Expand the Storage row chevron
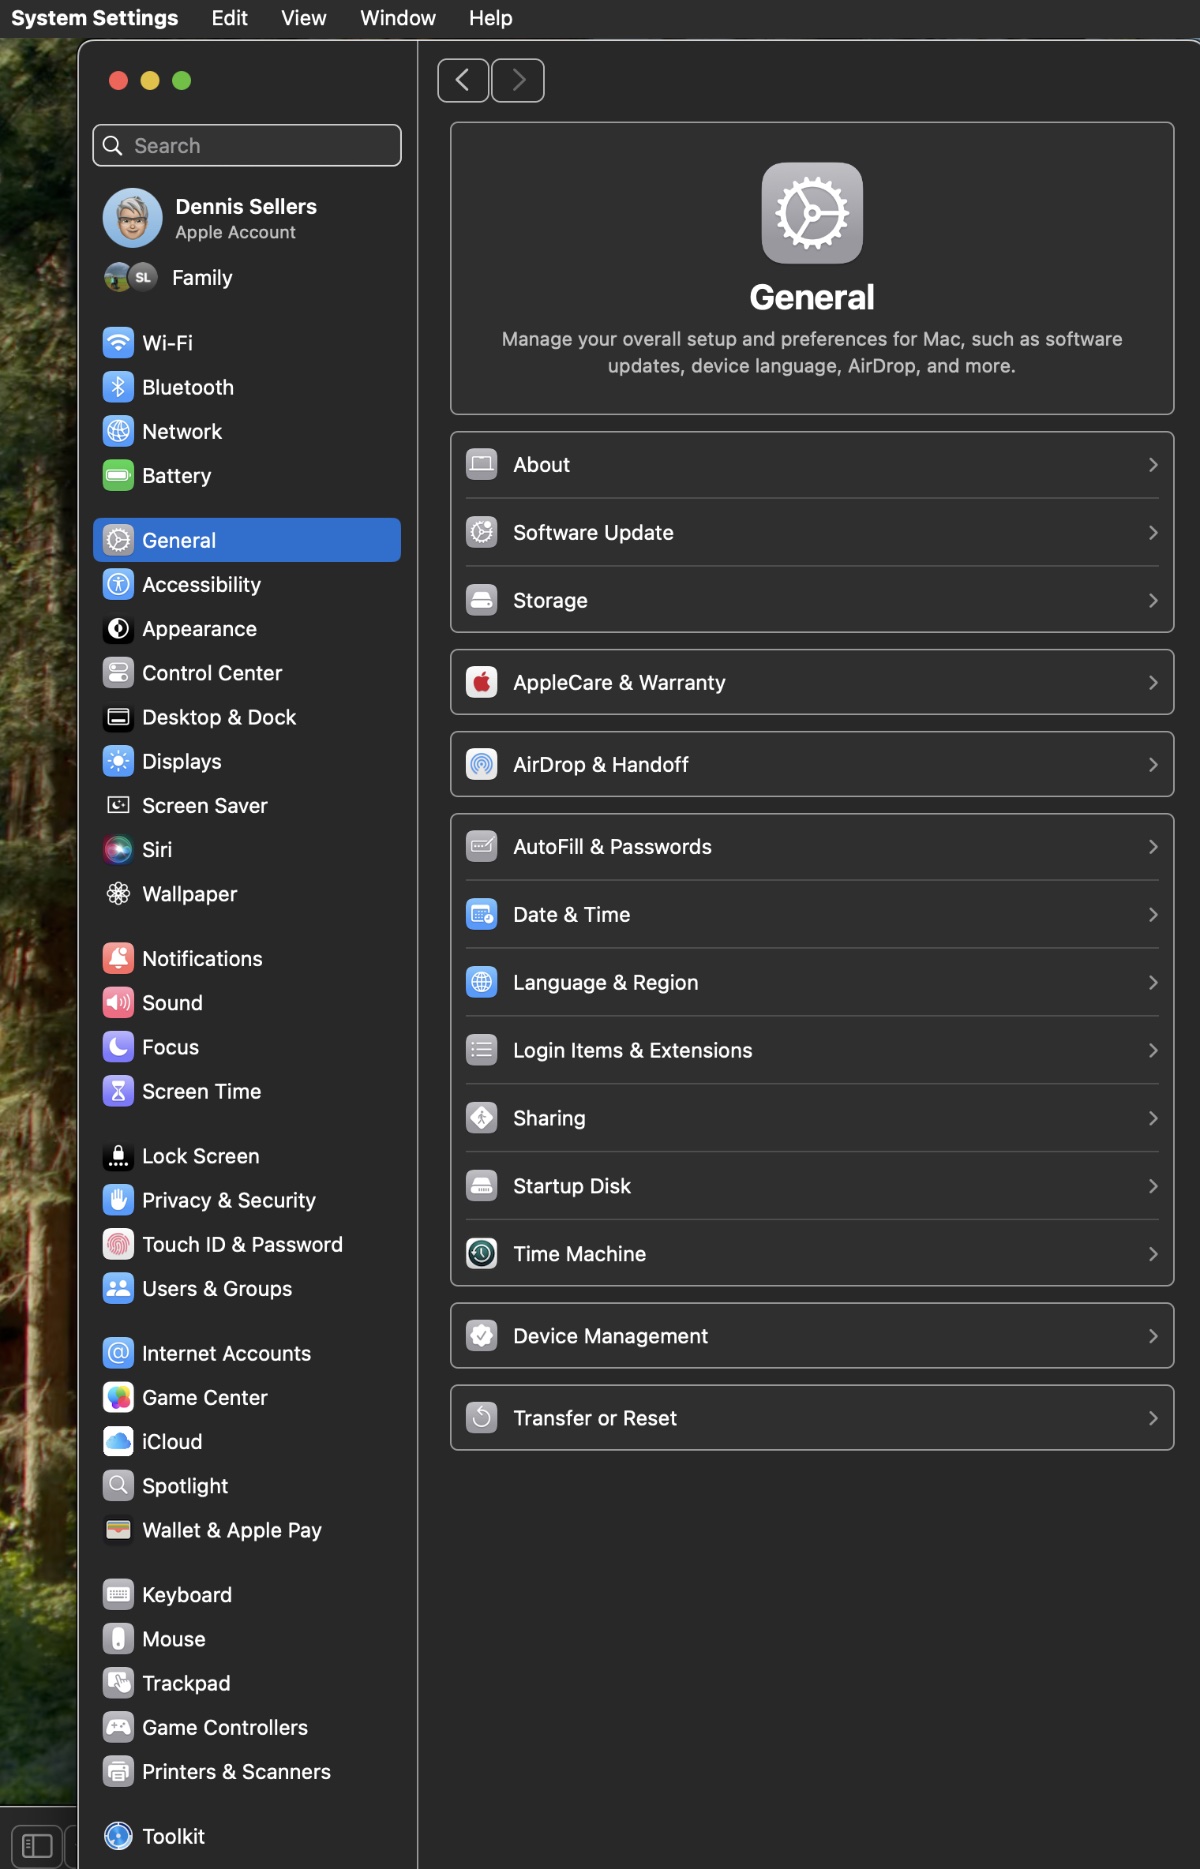 click(x=1153, y=601)
